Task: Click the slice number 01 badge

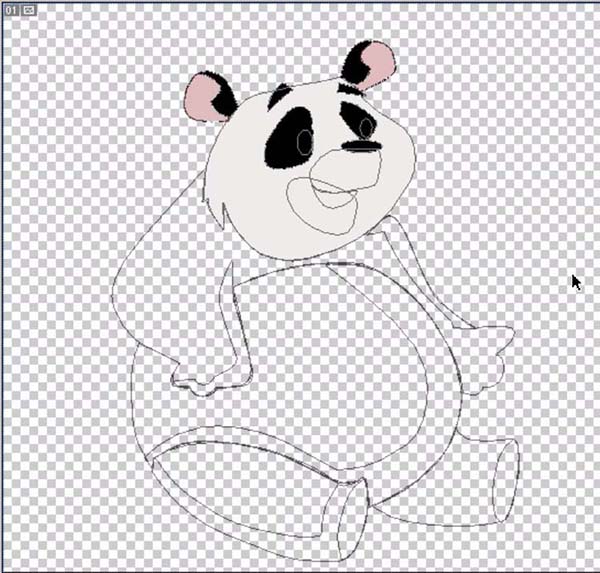Action: pyautogui.click(x=11, y=10)
